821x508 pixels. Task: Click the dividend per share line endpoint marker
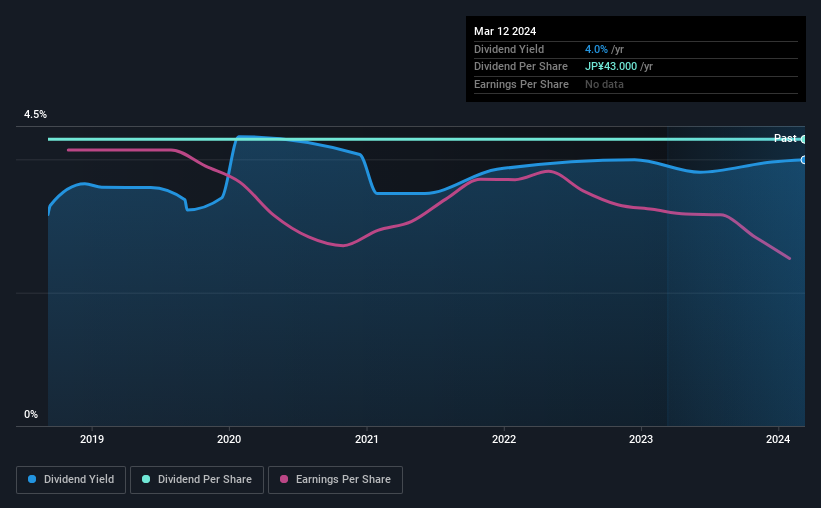pyautogui.click(x=803, y=139)
